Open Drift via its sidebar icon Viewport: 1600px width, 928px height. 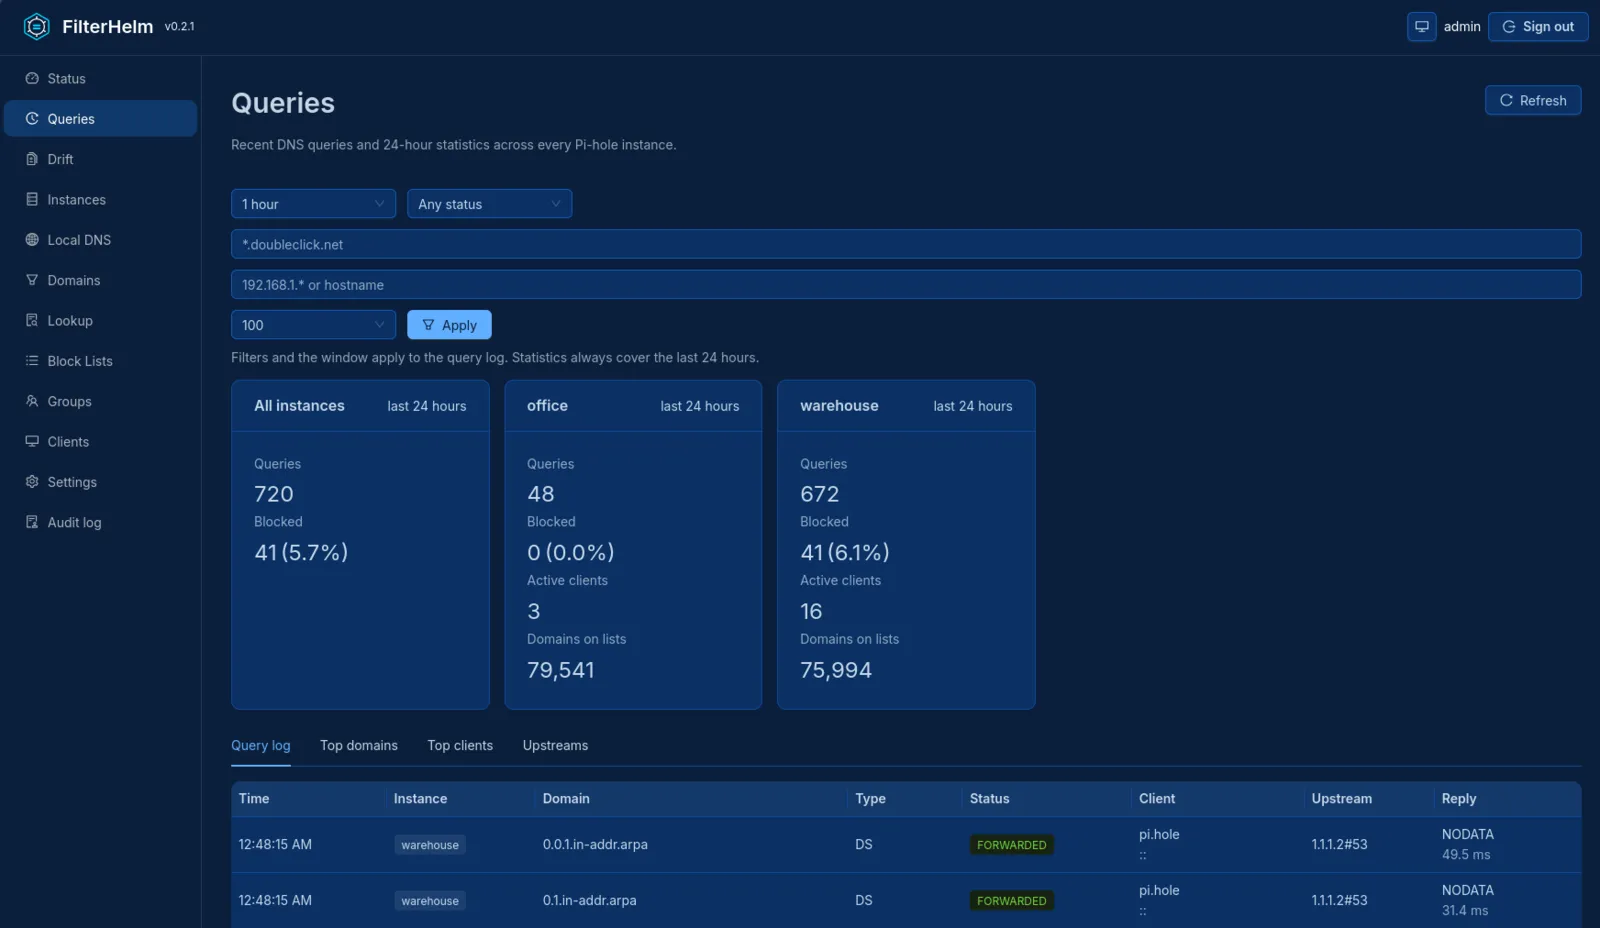(x=32, y=159)
